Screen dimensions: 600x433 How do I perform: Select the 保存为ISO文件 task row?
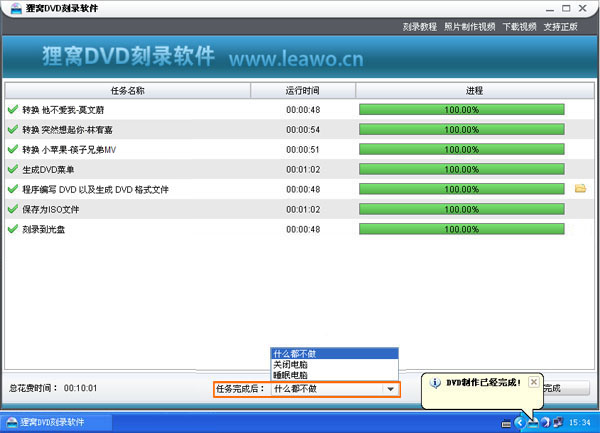(300, 209)
